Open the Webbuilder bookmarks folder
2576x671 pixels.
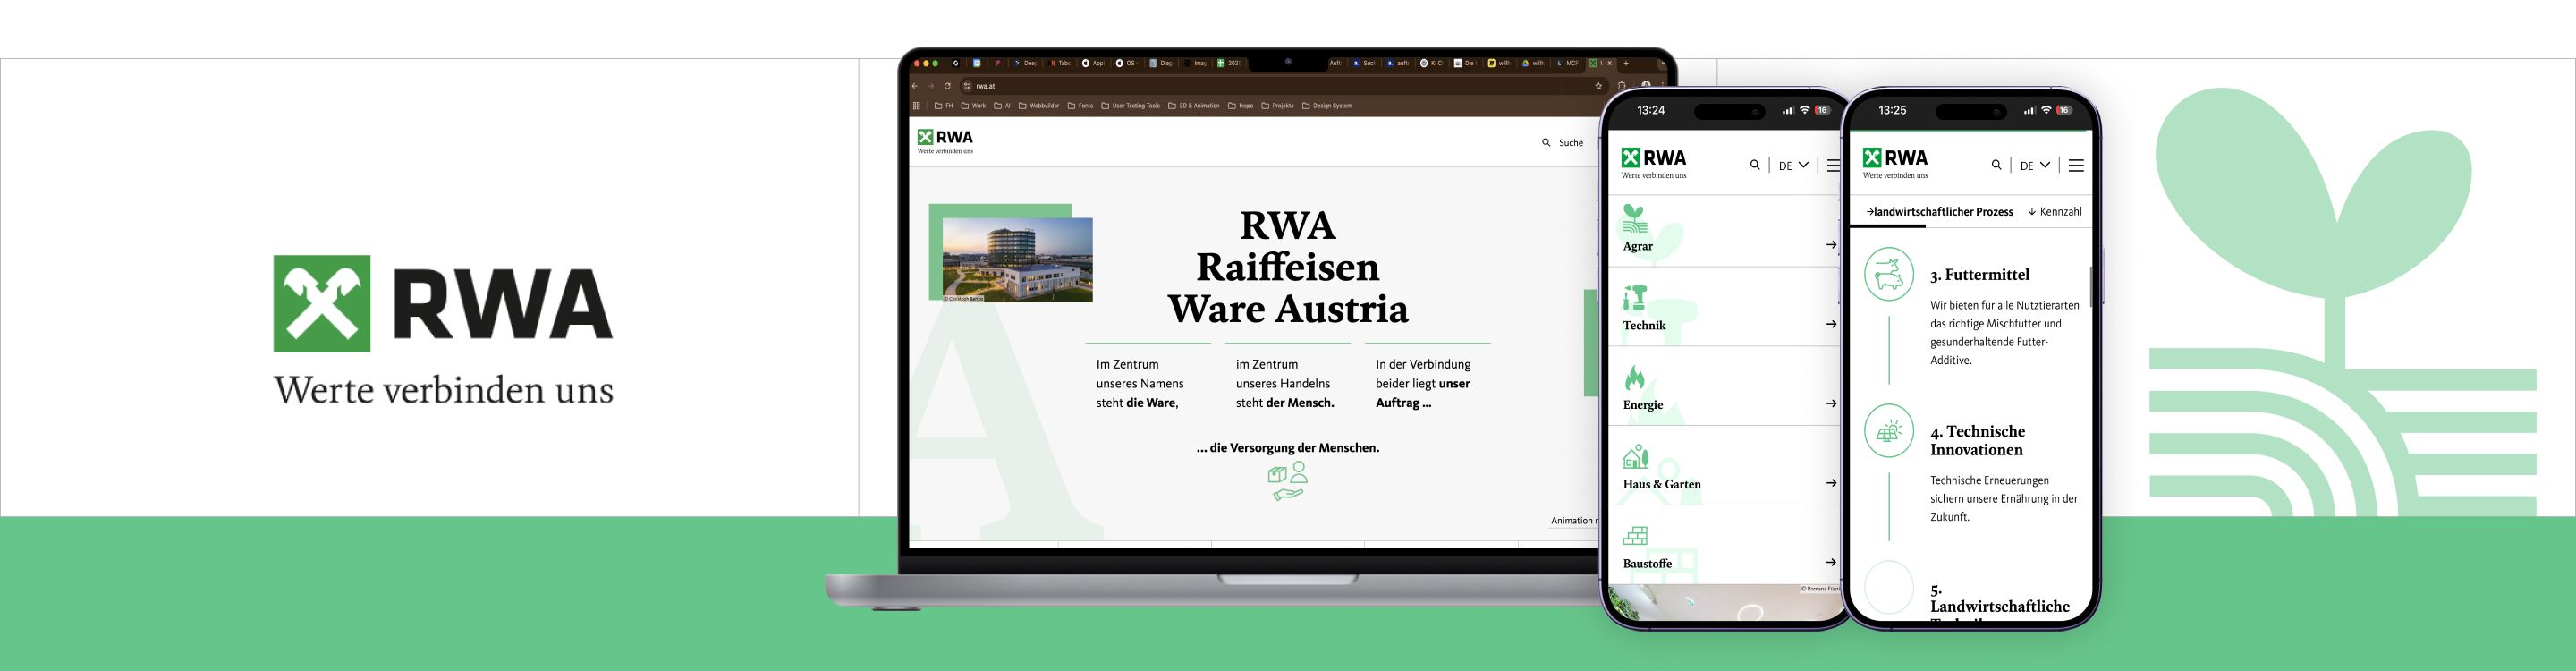pyautogui.click(x=1039, y=106)
